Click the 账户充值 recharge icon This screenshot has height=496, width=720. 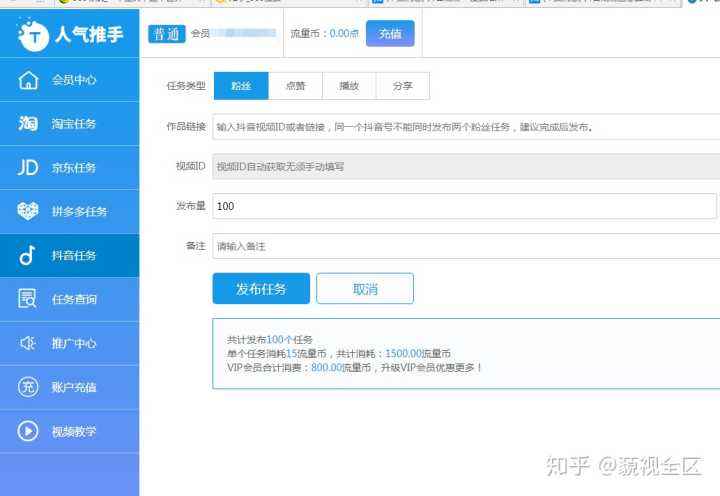(x=28, y=387)
